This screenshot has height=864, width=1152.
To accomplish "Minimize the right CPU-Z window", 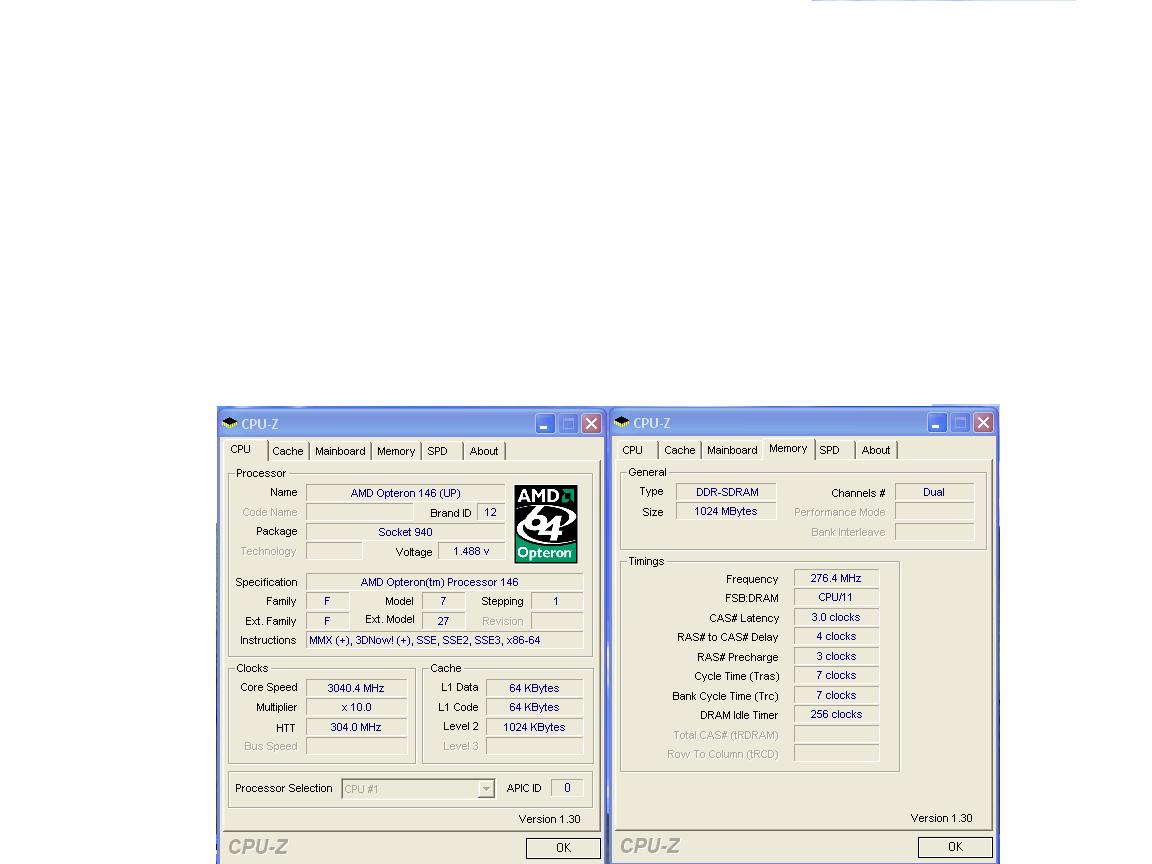I will pos(937,423).
